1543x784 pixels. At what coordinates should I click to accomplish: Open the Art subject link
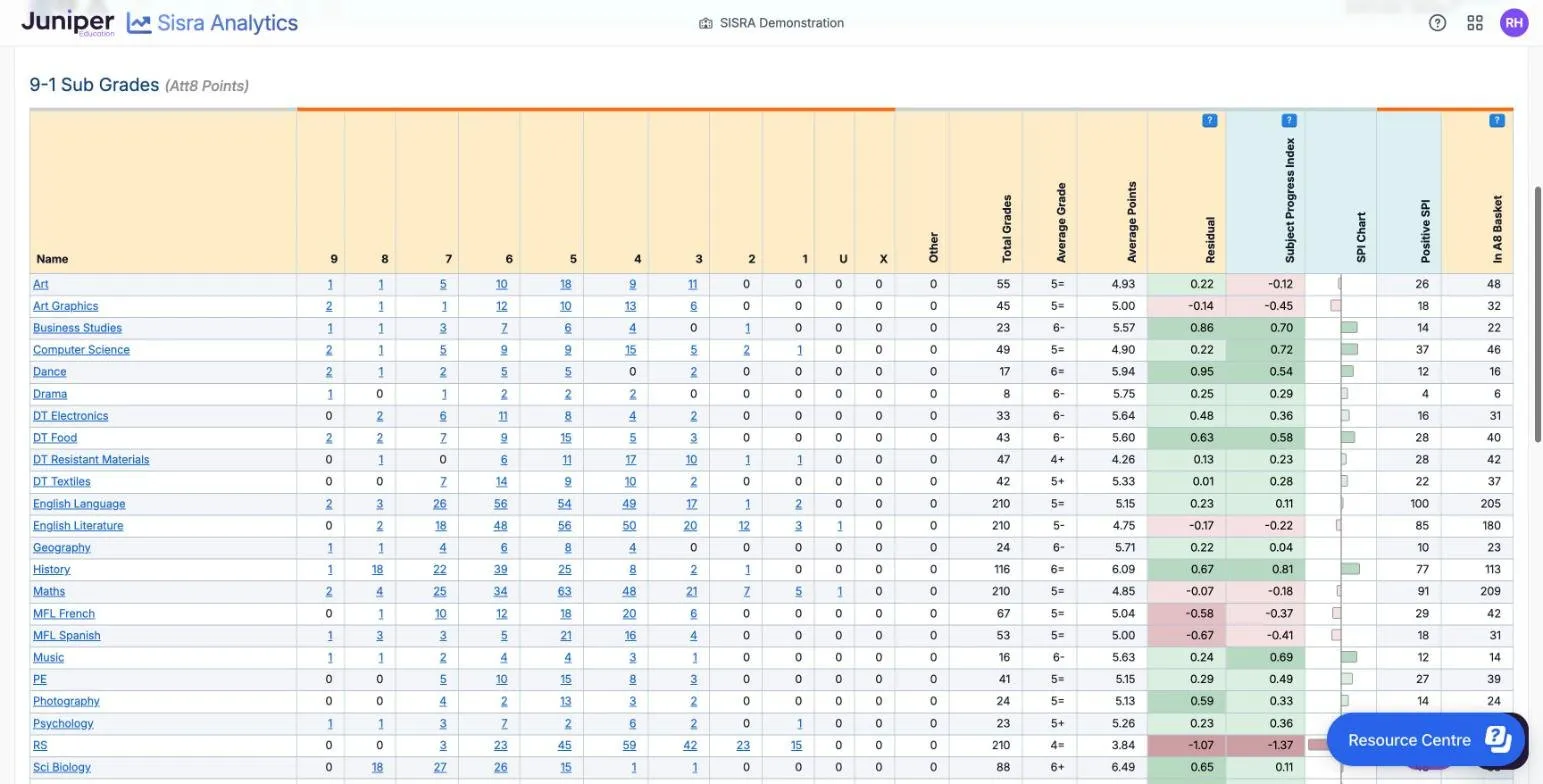coord(40,284)
